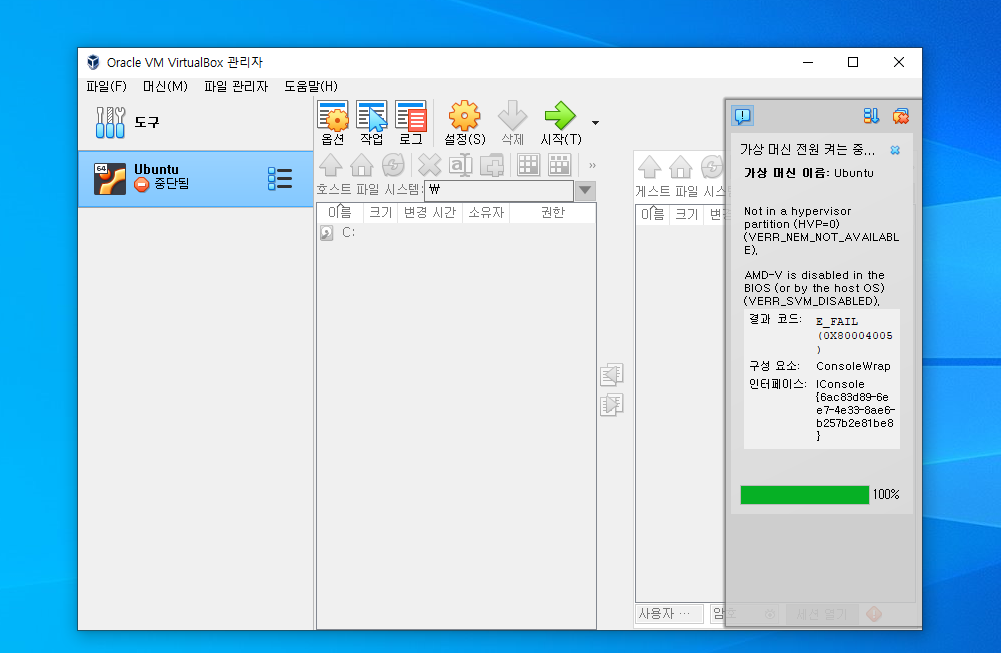Image resolution: width=1001 pixels, height=653 pixels.
Task: Toggle notification order sort icon
Action: (x=871, y=116)
